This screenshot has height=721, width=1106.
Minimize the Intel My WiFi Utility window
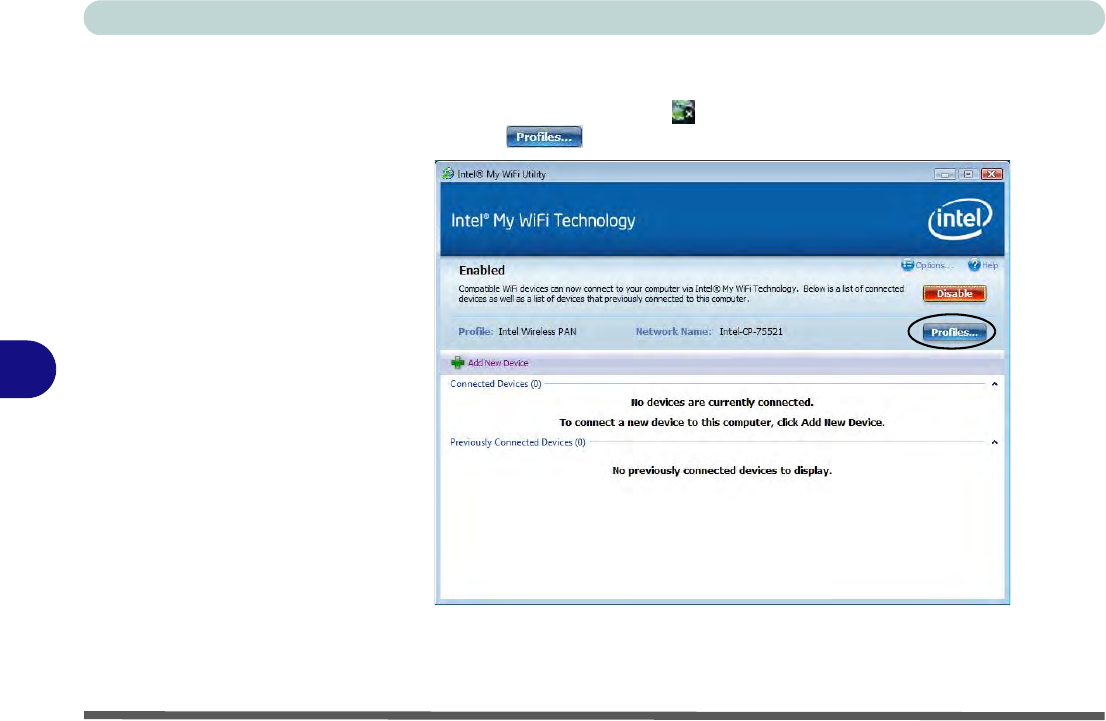(944, 174)
